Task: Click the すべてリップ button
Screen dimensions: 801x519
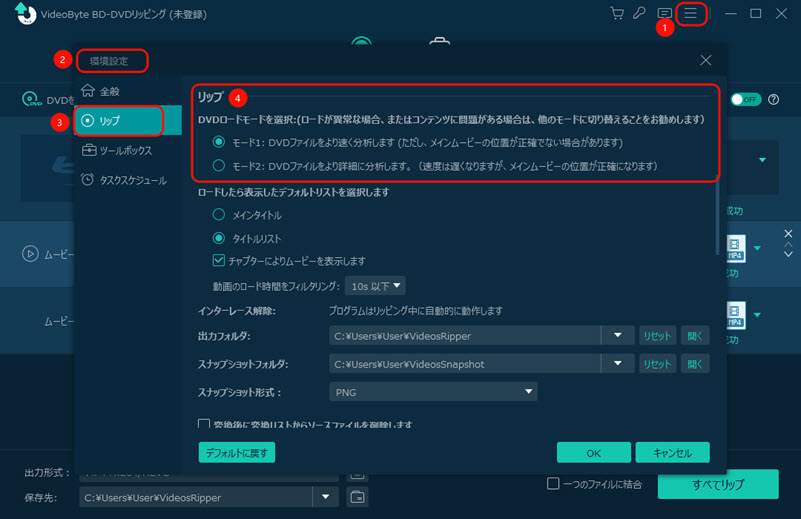Action: 718,484
